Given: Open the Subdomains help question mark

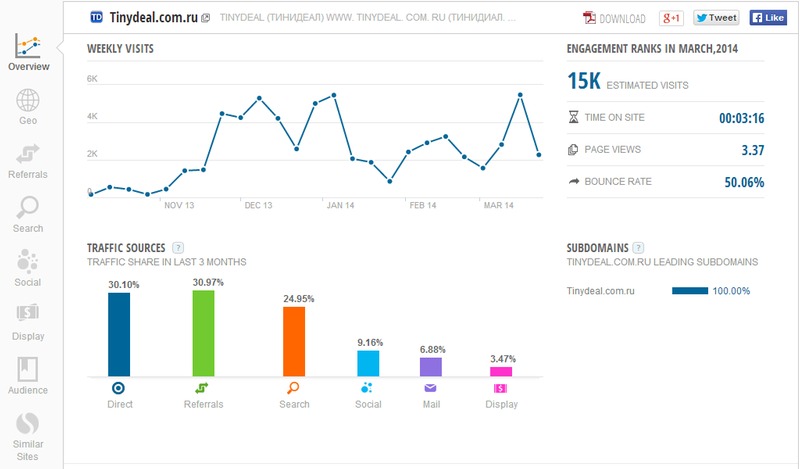Looking at the screenshot, I should pos(638,248).
